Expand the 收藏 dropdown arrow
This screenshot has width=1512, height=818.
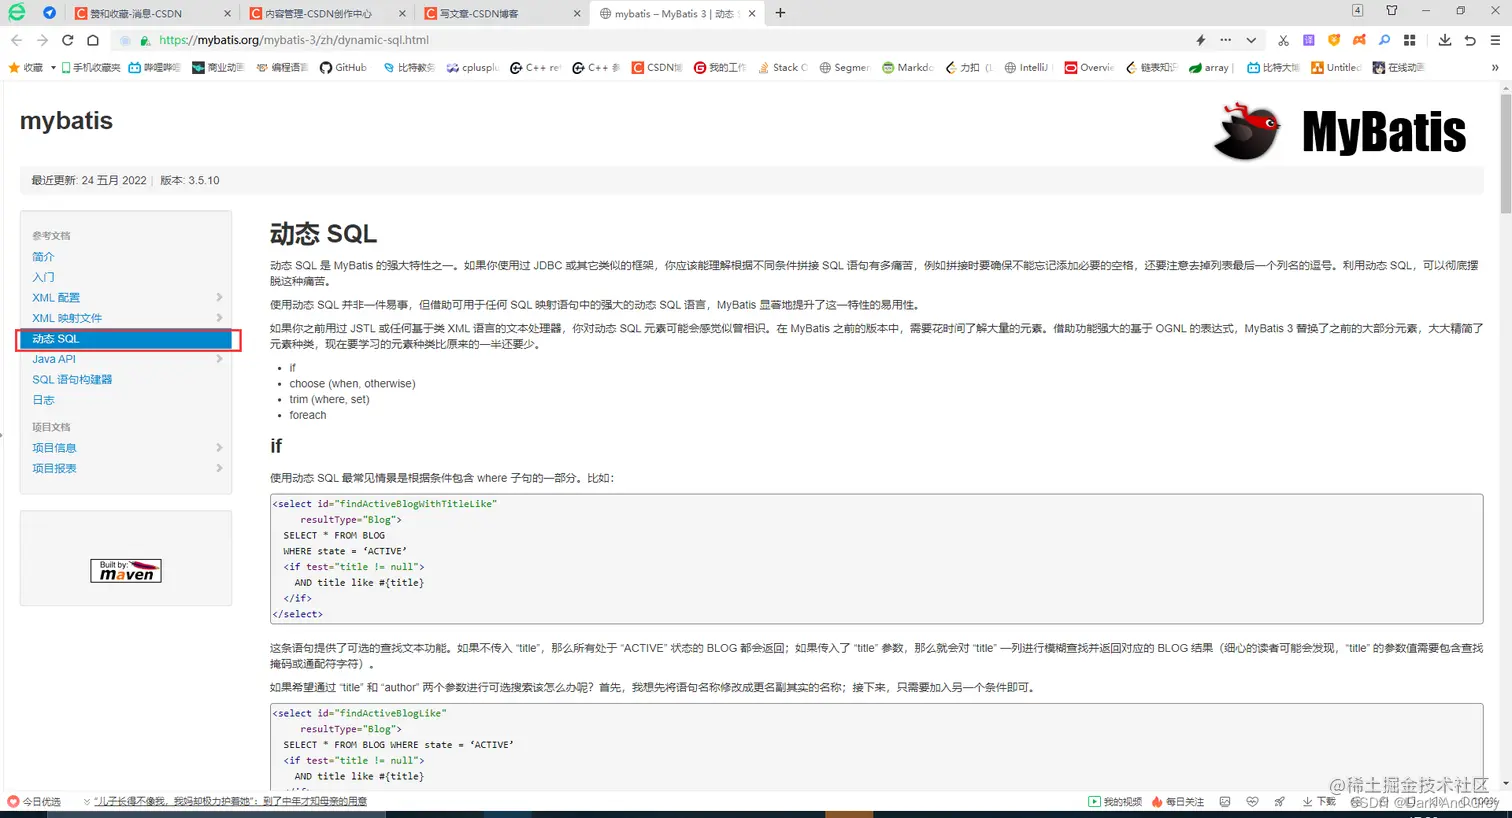(x=52, y=68)
